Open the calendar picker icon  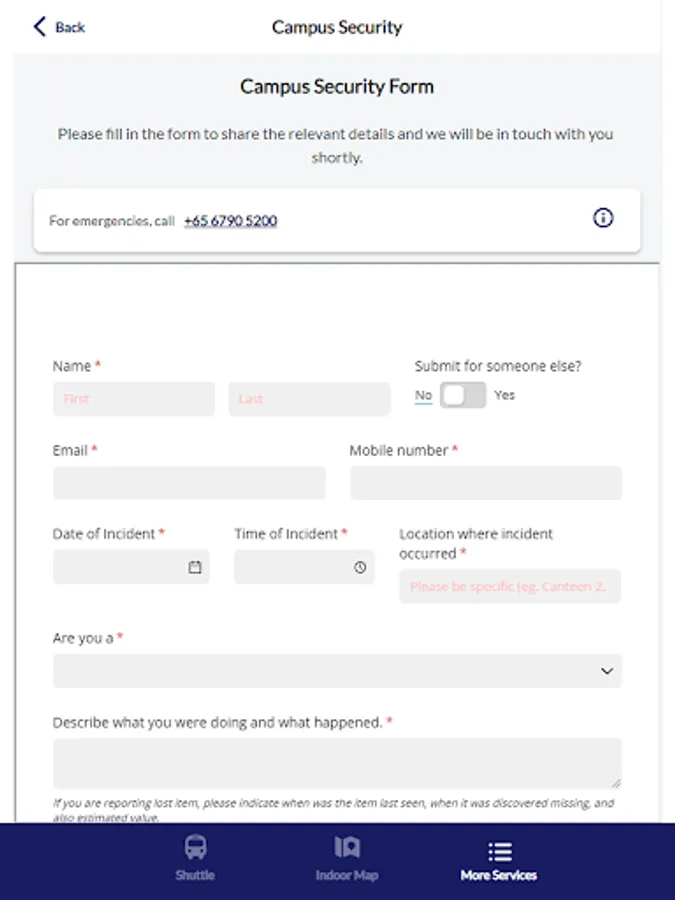point(195,567)
